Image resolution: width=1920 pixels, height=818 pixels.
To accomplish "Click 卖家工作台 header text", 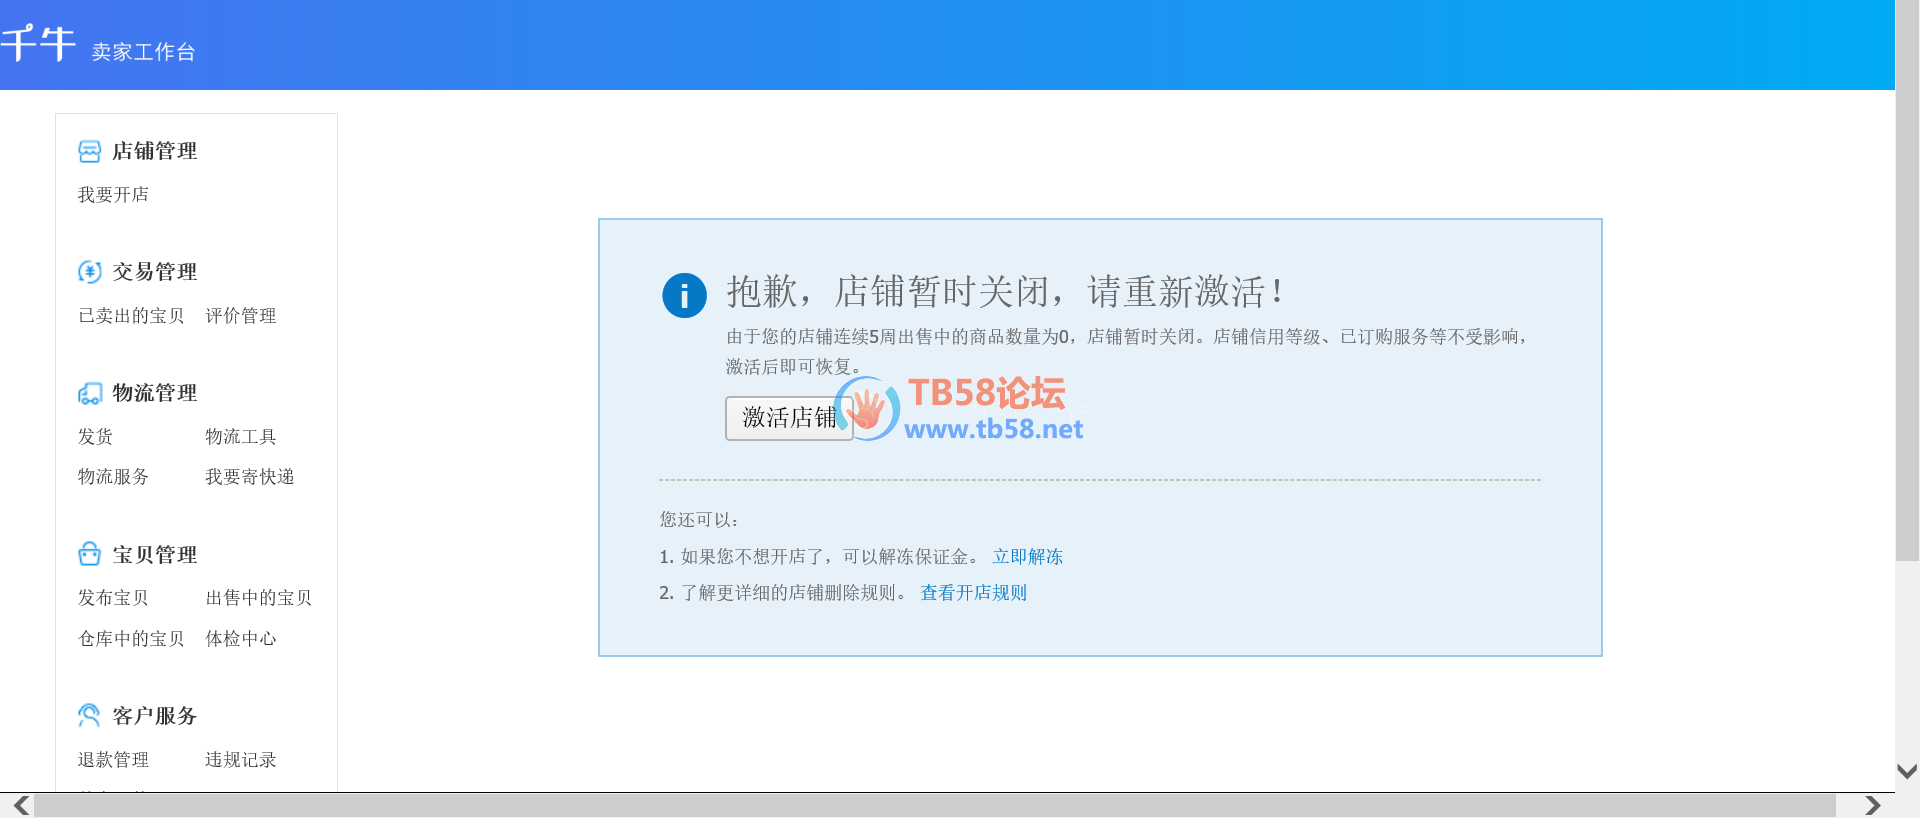I will click(x=143, y=52).
